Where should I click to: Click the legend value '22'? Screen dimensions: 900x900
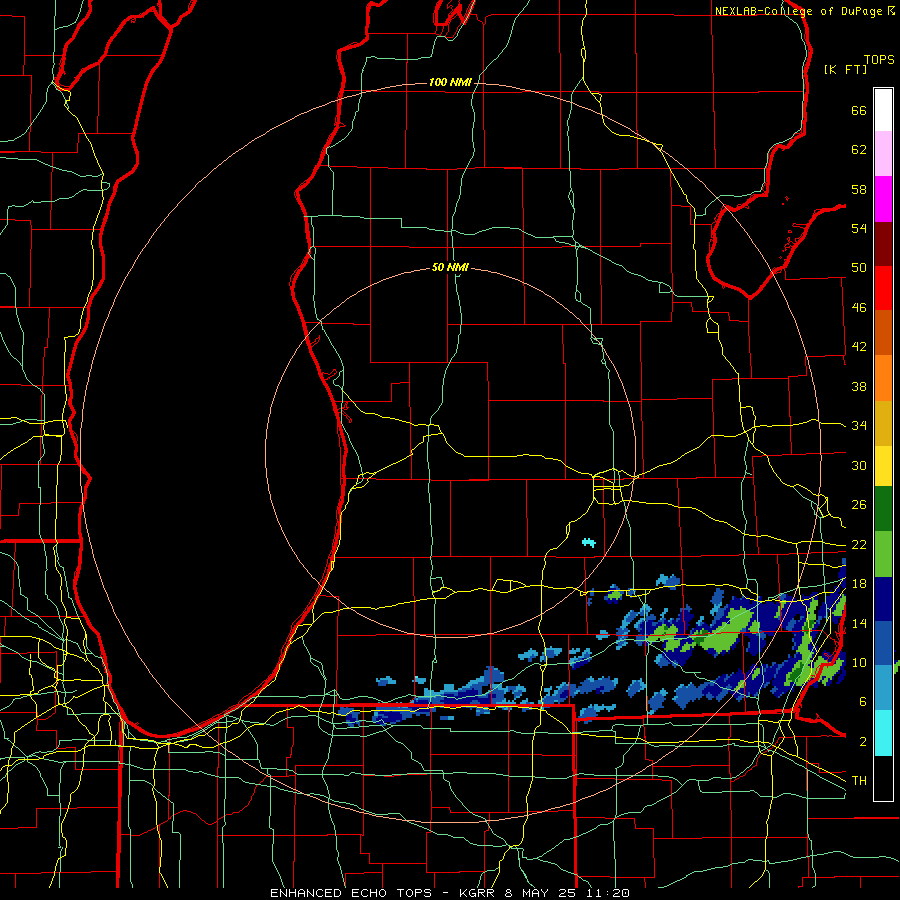click(x=859, y=545)
